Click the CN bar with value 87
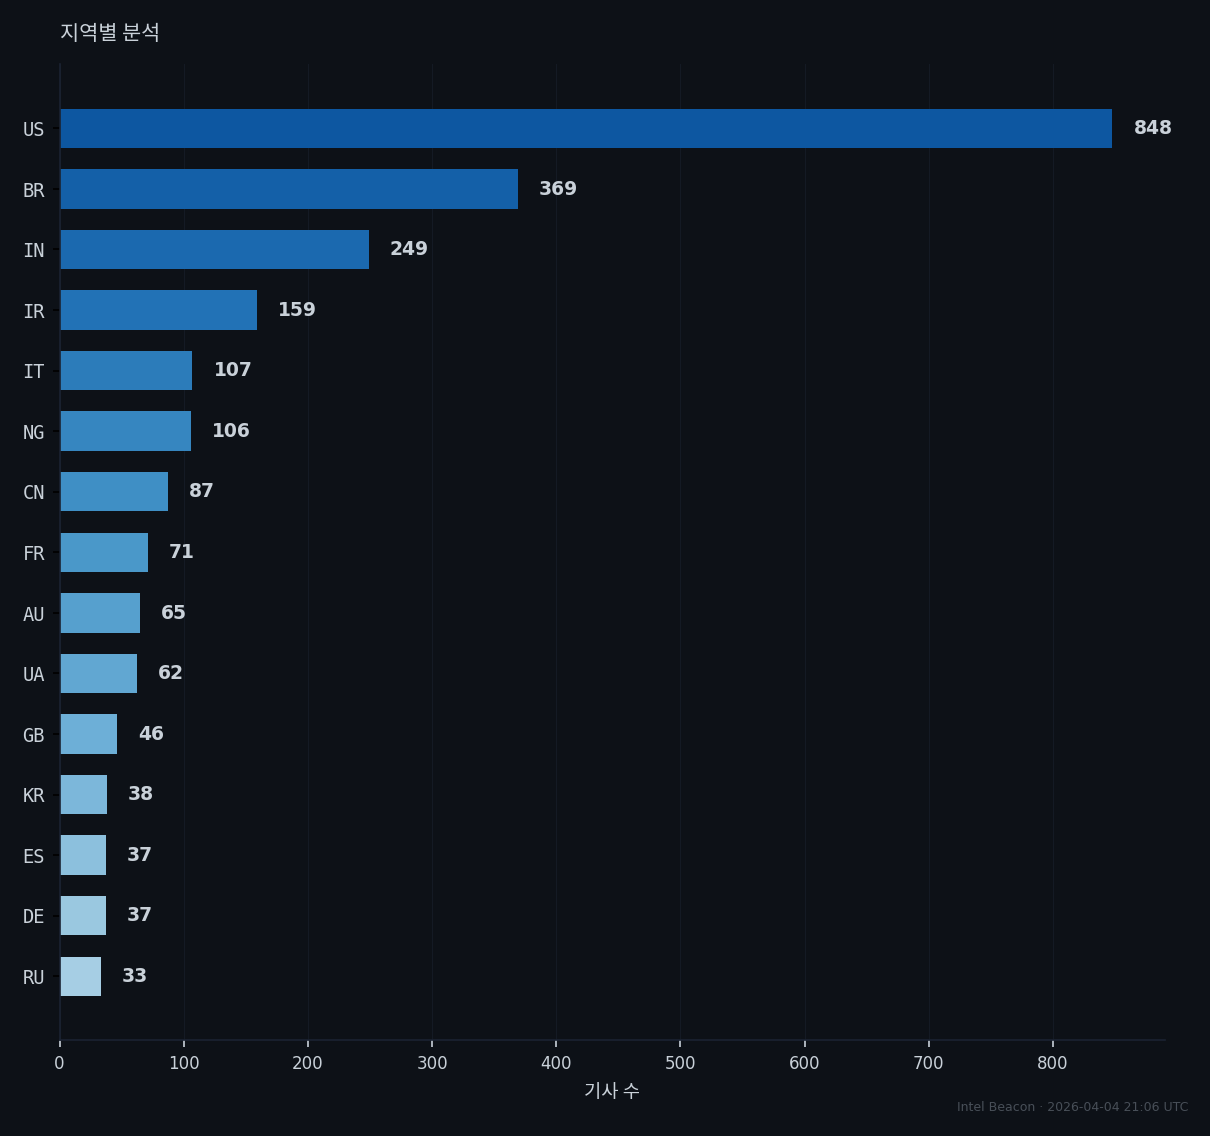 point(114,492)
